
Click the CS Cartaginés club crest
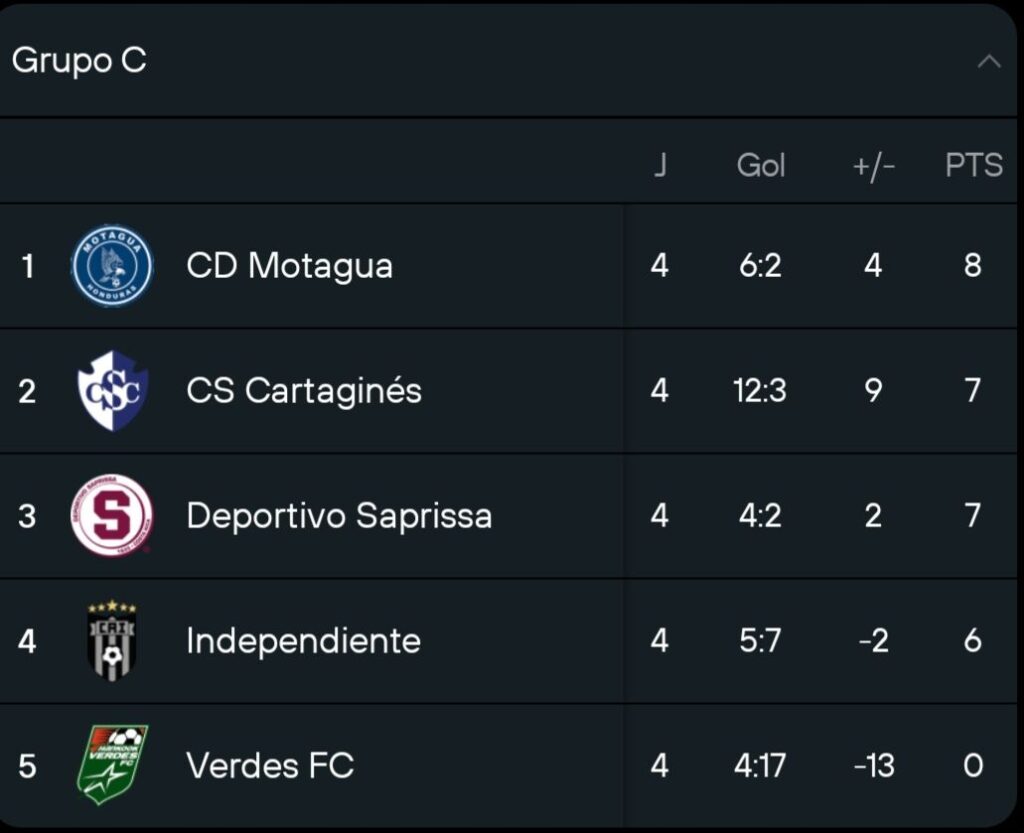pos(112,390)
